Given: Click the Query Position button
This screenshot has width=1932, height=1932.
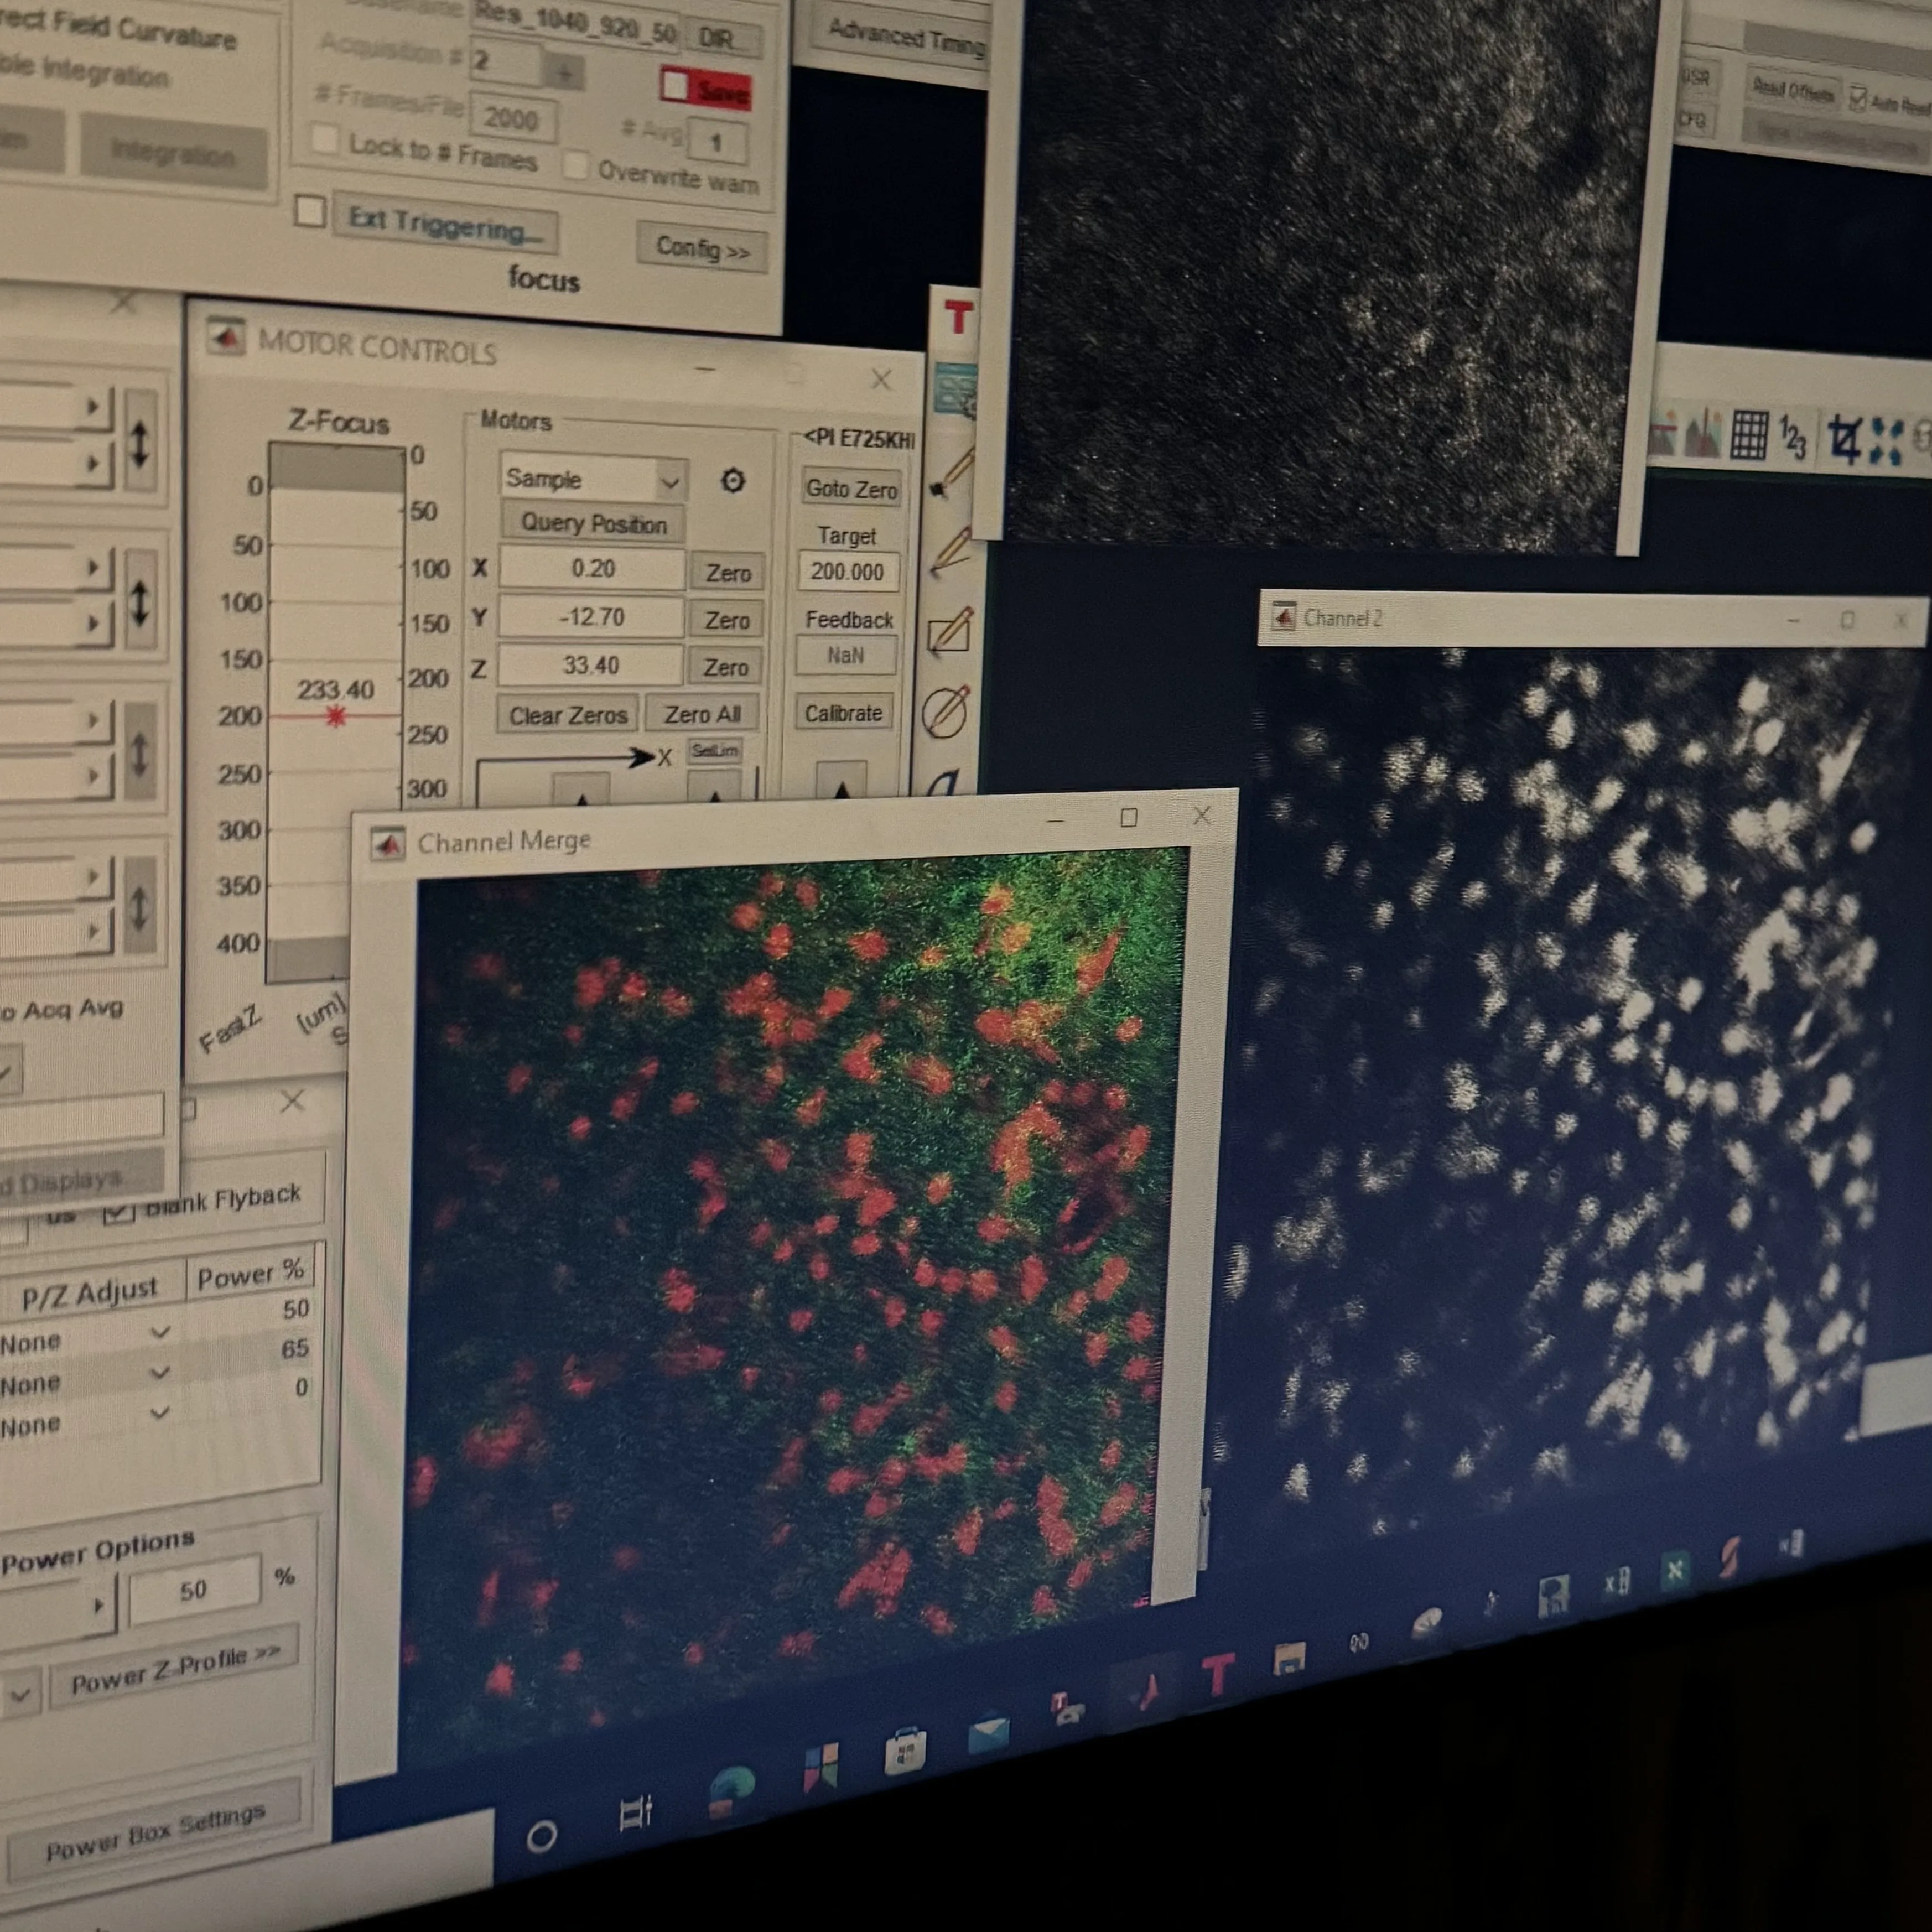Looking at the screenshot, I should click(593, 524).
